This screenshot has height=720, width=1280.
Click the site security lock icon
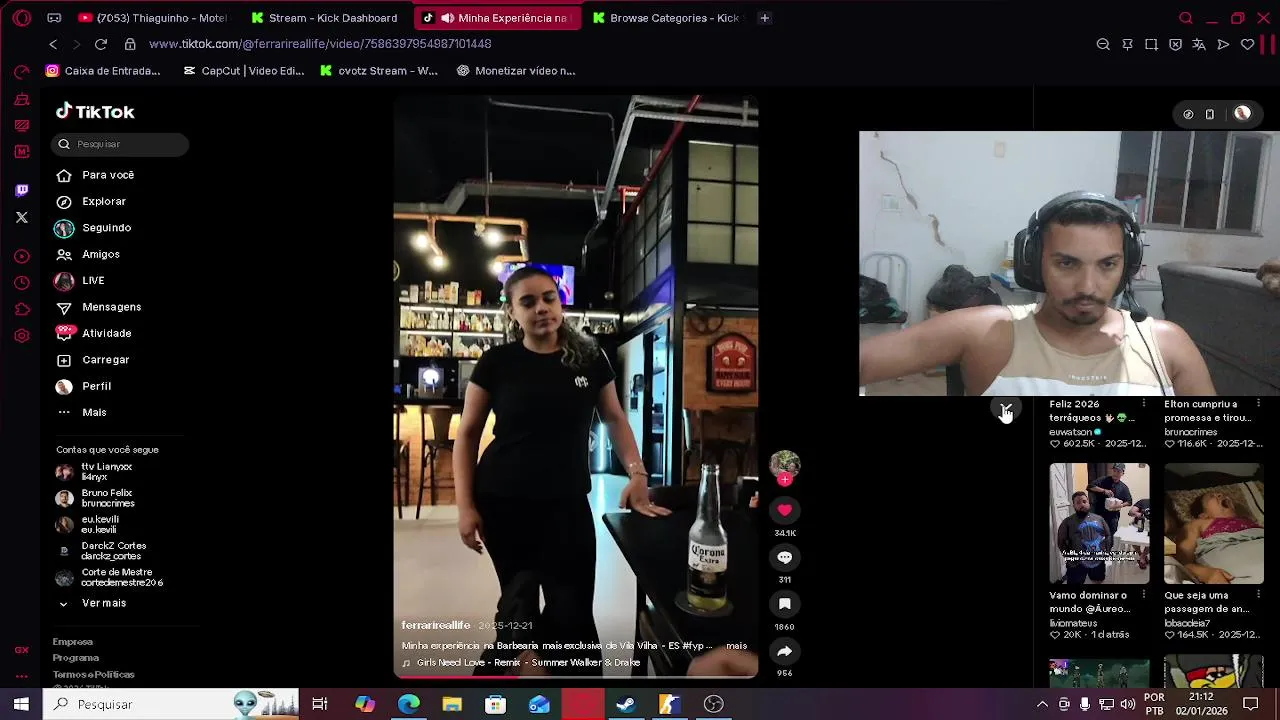[x=130, y=44]
